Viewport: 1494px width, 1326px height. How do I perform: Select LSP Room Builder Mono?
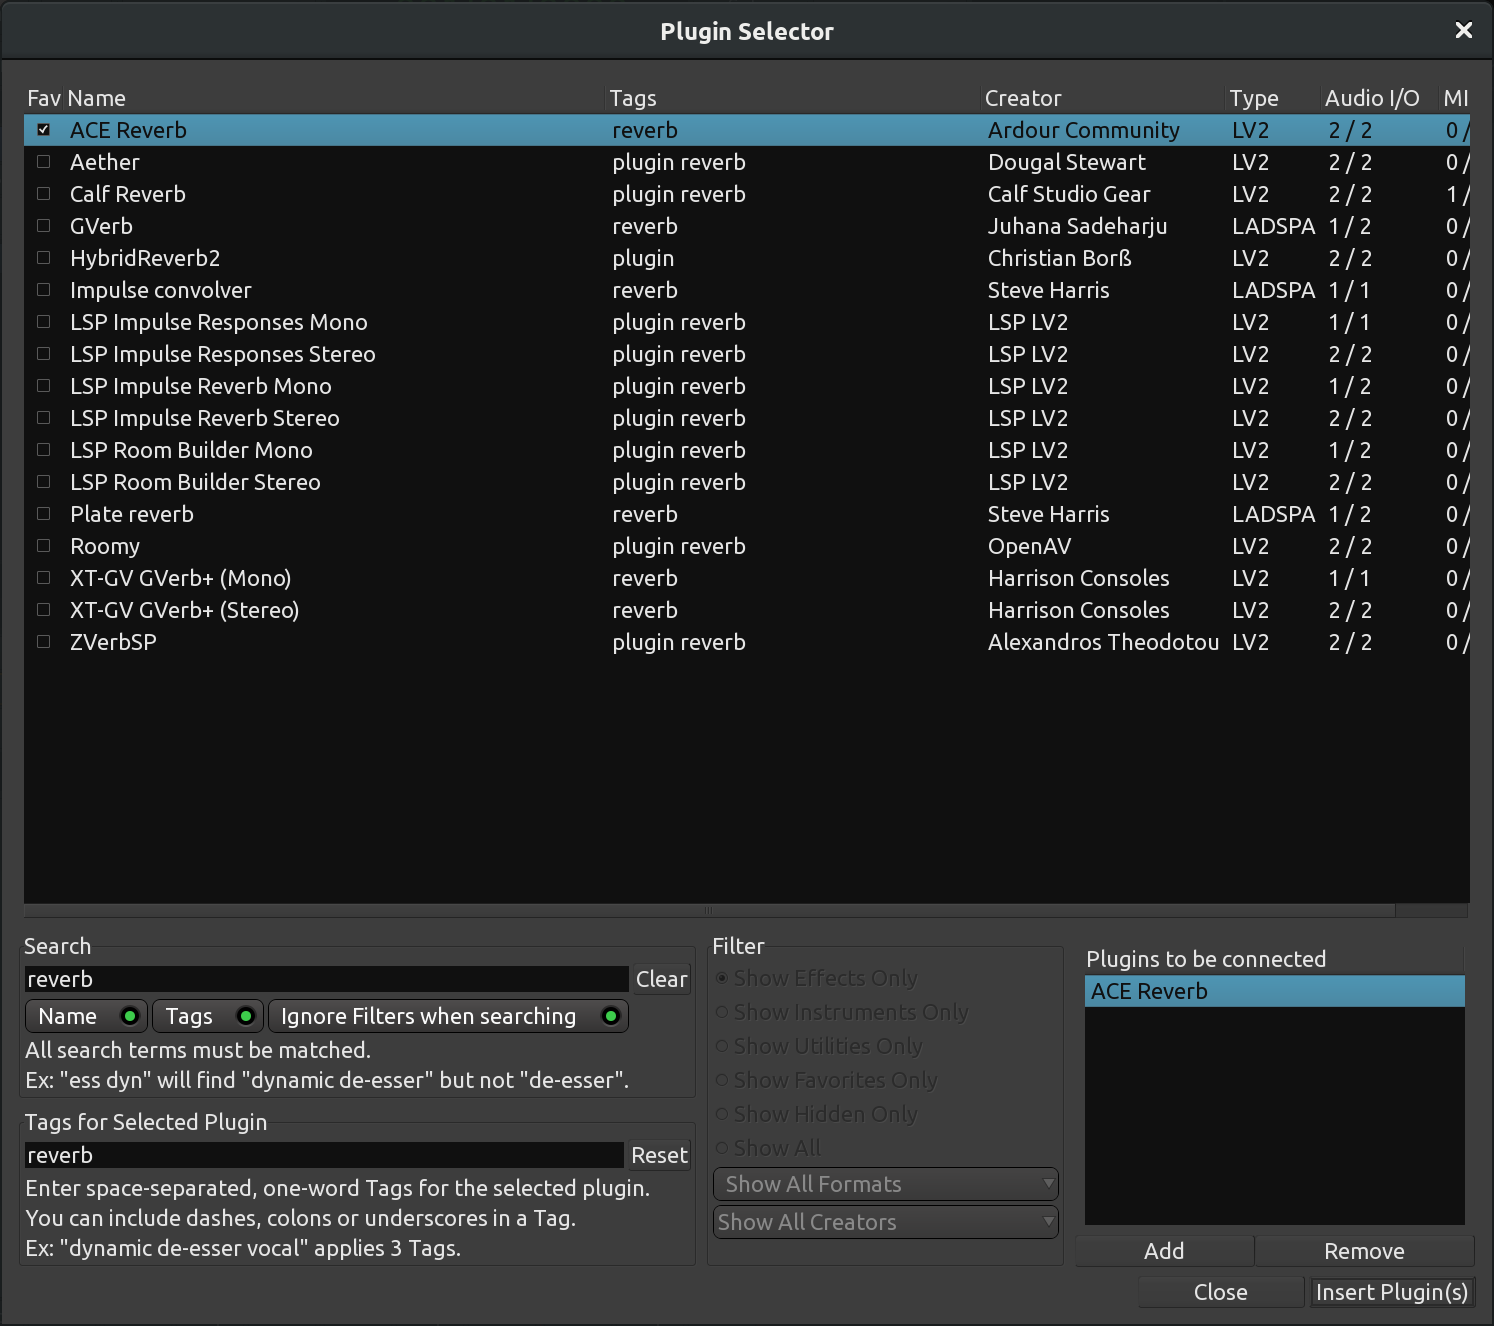pyautogui.click(x=747, y=450)
